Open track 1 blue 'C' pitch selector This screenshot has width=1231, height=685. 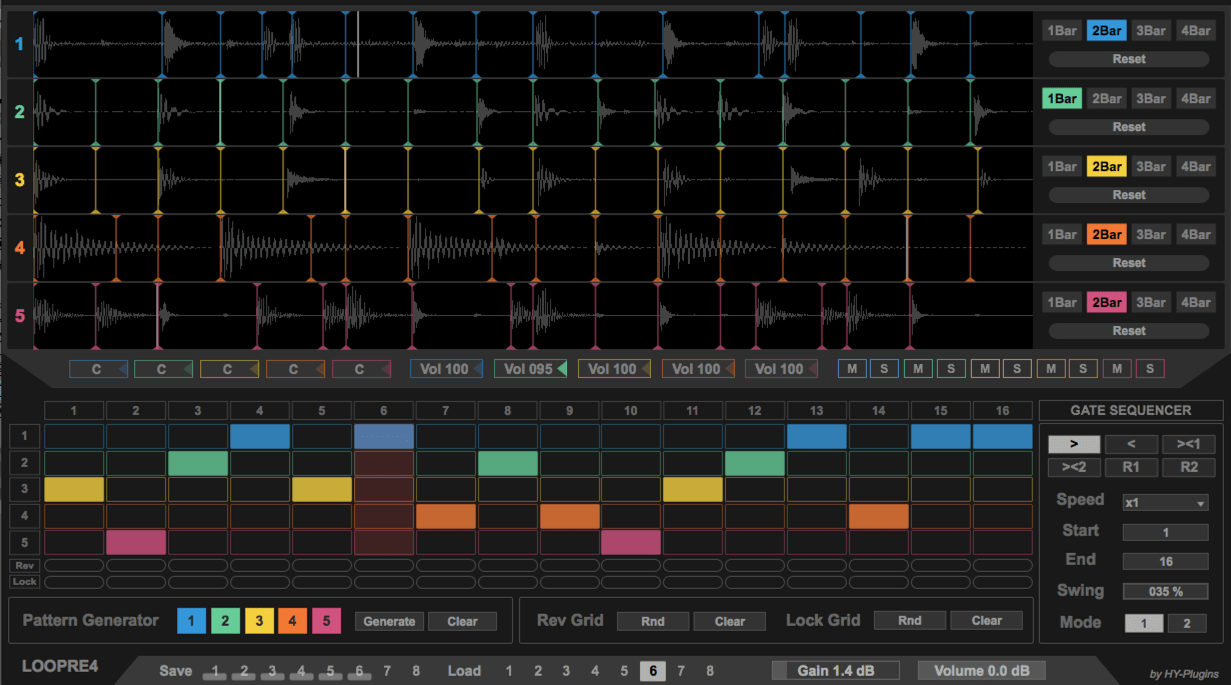97,369
